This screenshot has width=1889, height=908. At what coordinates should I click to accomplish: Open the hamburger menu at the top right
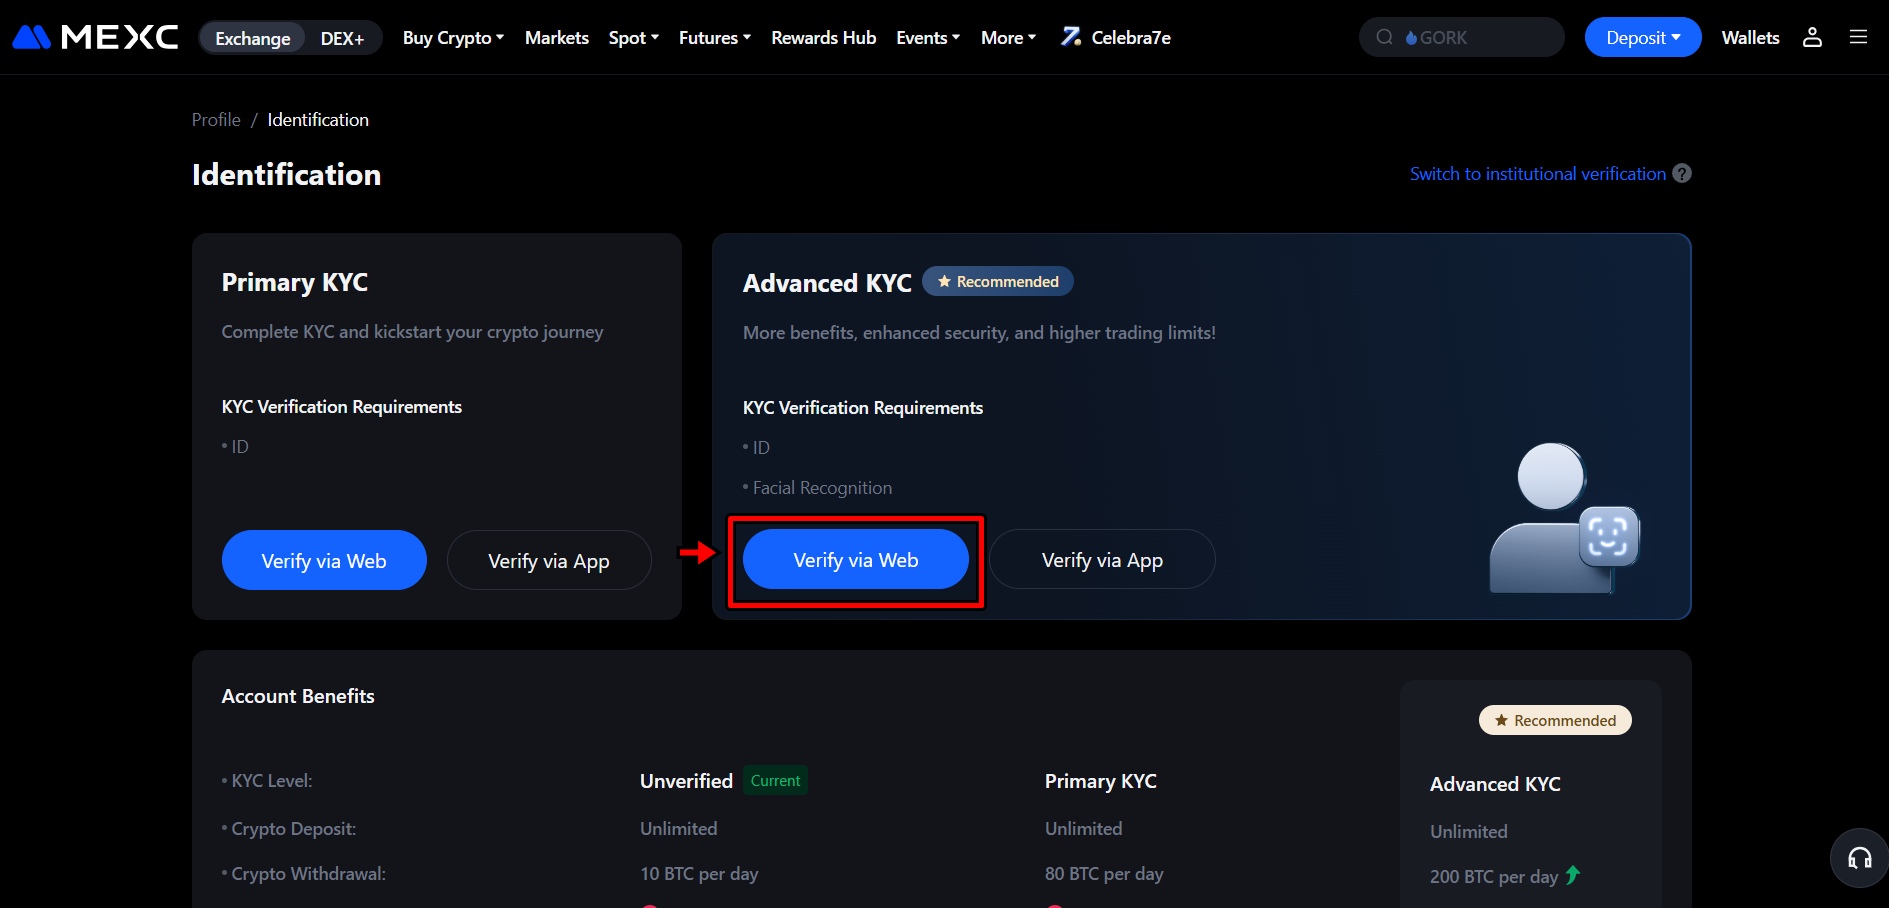coord(1859,37)
